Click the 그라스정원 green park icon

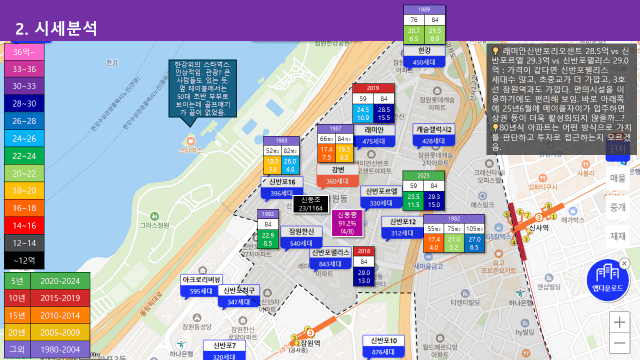pos(154,216)
